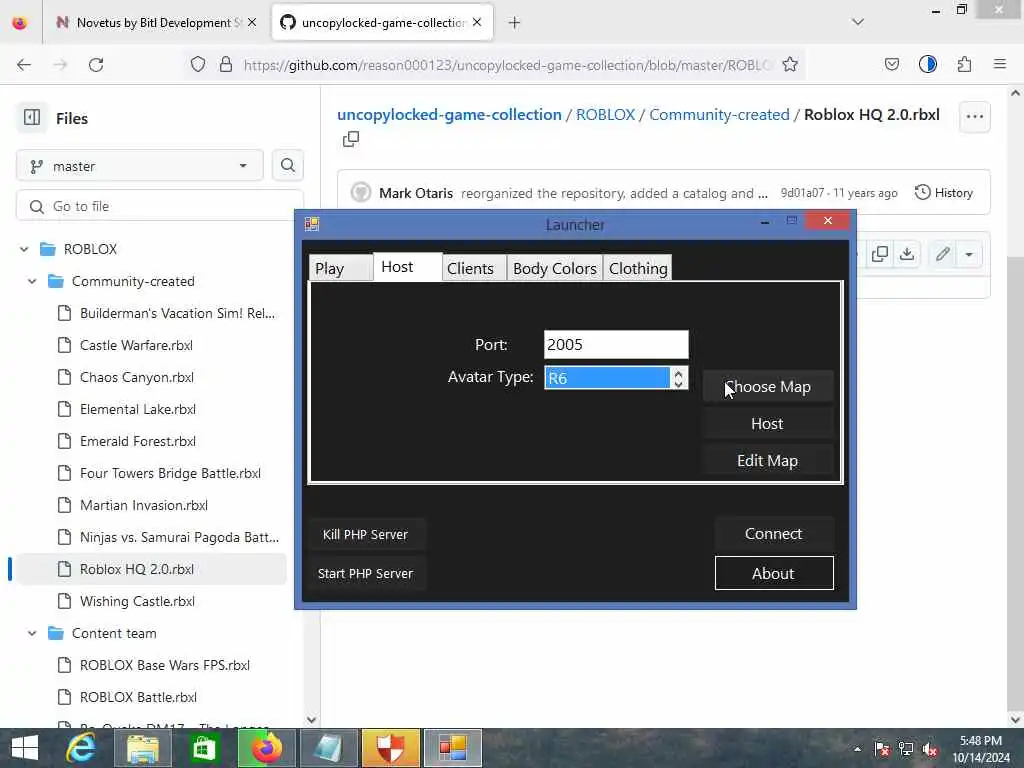Collapse the Content team folder chevron

pyautogui.click(x=32, y=633)
